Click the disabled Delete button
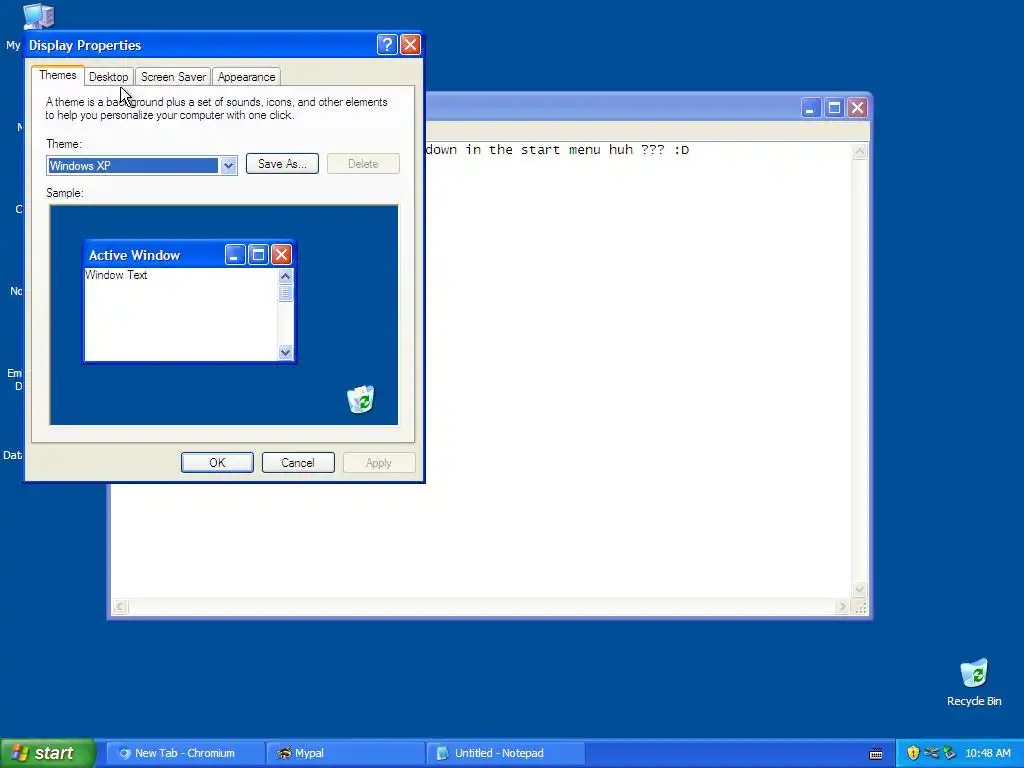This screenshot has height=768, width=1024. (363, 164)
